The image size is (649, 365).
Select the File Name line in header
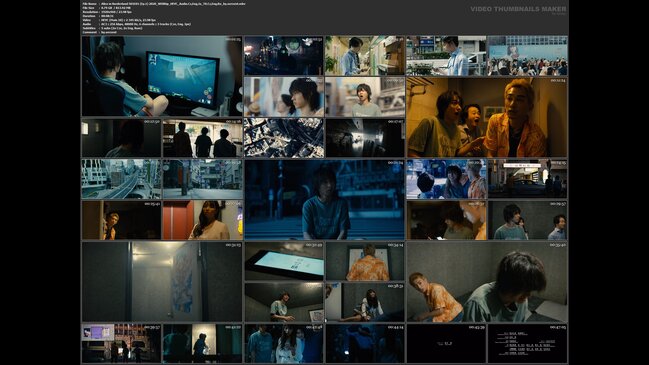tap(164, 4)
